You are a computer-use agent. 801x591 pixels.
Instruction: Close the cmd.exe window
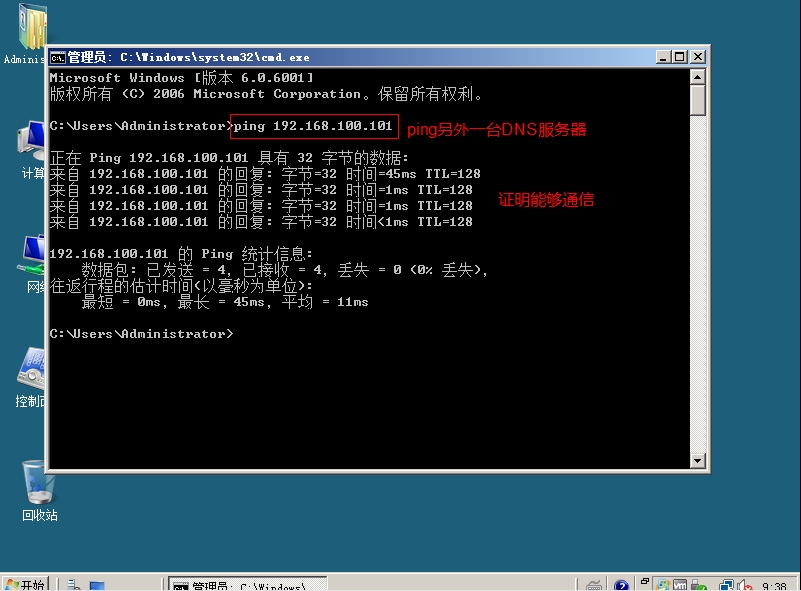697,57
